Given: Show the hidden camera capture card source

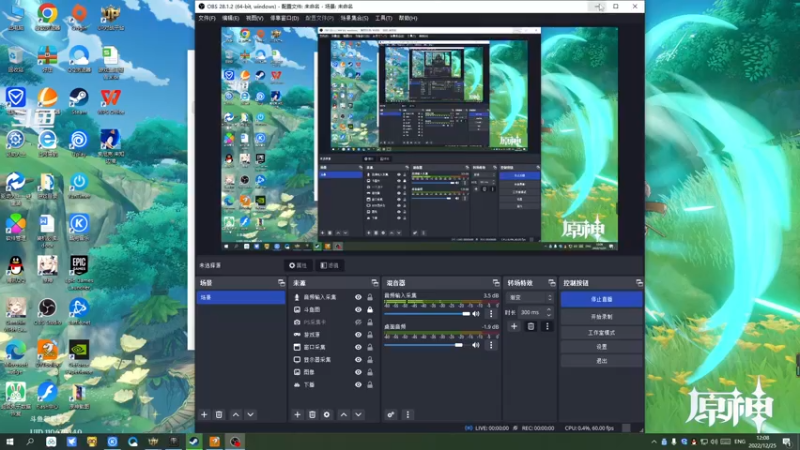Looking at the screenshot, I should (358, 322).
